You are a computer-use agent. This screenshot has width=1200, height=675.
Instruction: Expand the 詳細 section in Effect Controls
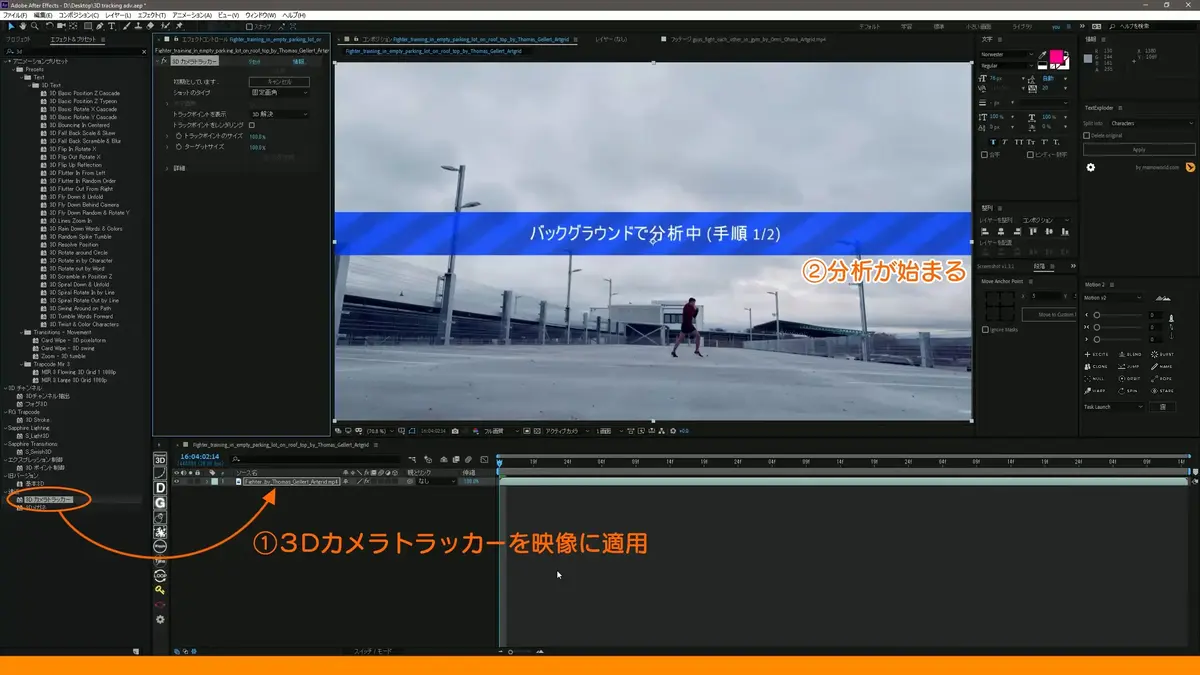[x=167, y=168]
